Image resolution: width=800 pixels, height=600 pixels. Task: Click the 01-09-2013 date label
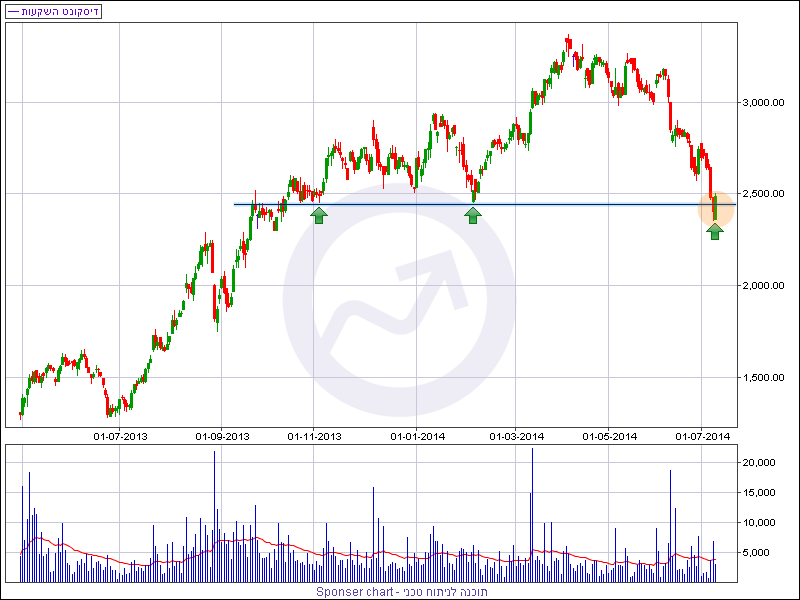[222, 436]
